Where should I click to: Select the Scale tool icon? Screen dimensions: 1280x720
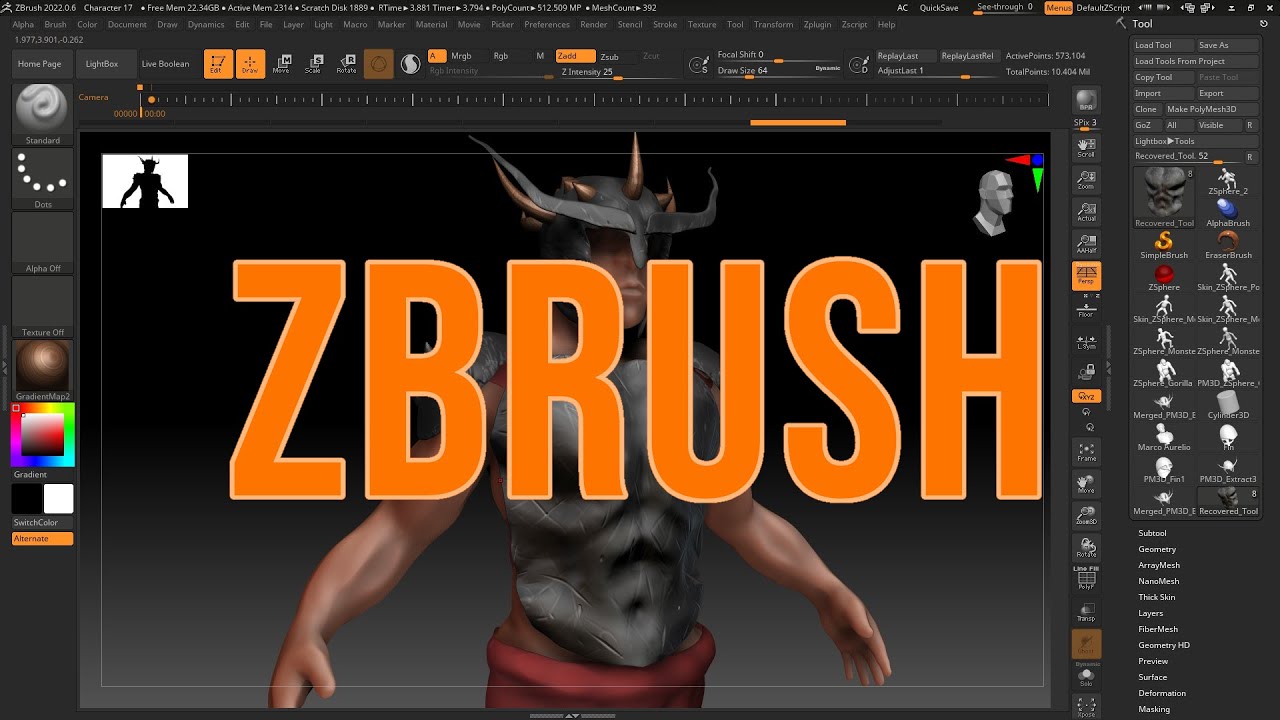(315, 63)
